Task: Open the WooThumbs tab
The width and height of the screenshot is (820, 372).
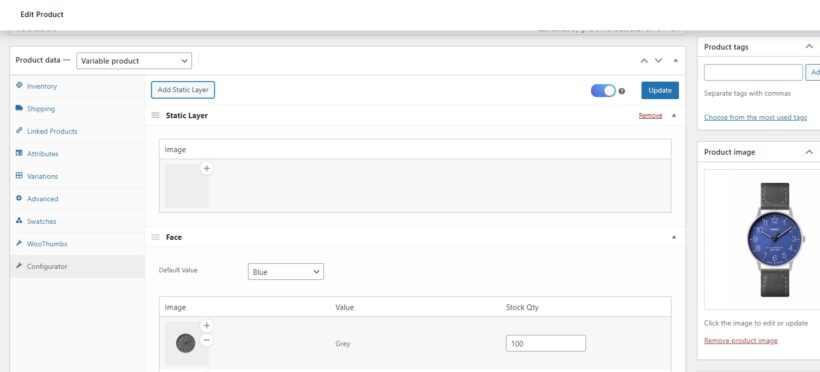Action: pyautogui.click(x=77, y=244)
